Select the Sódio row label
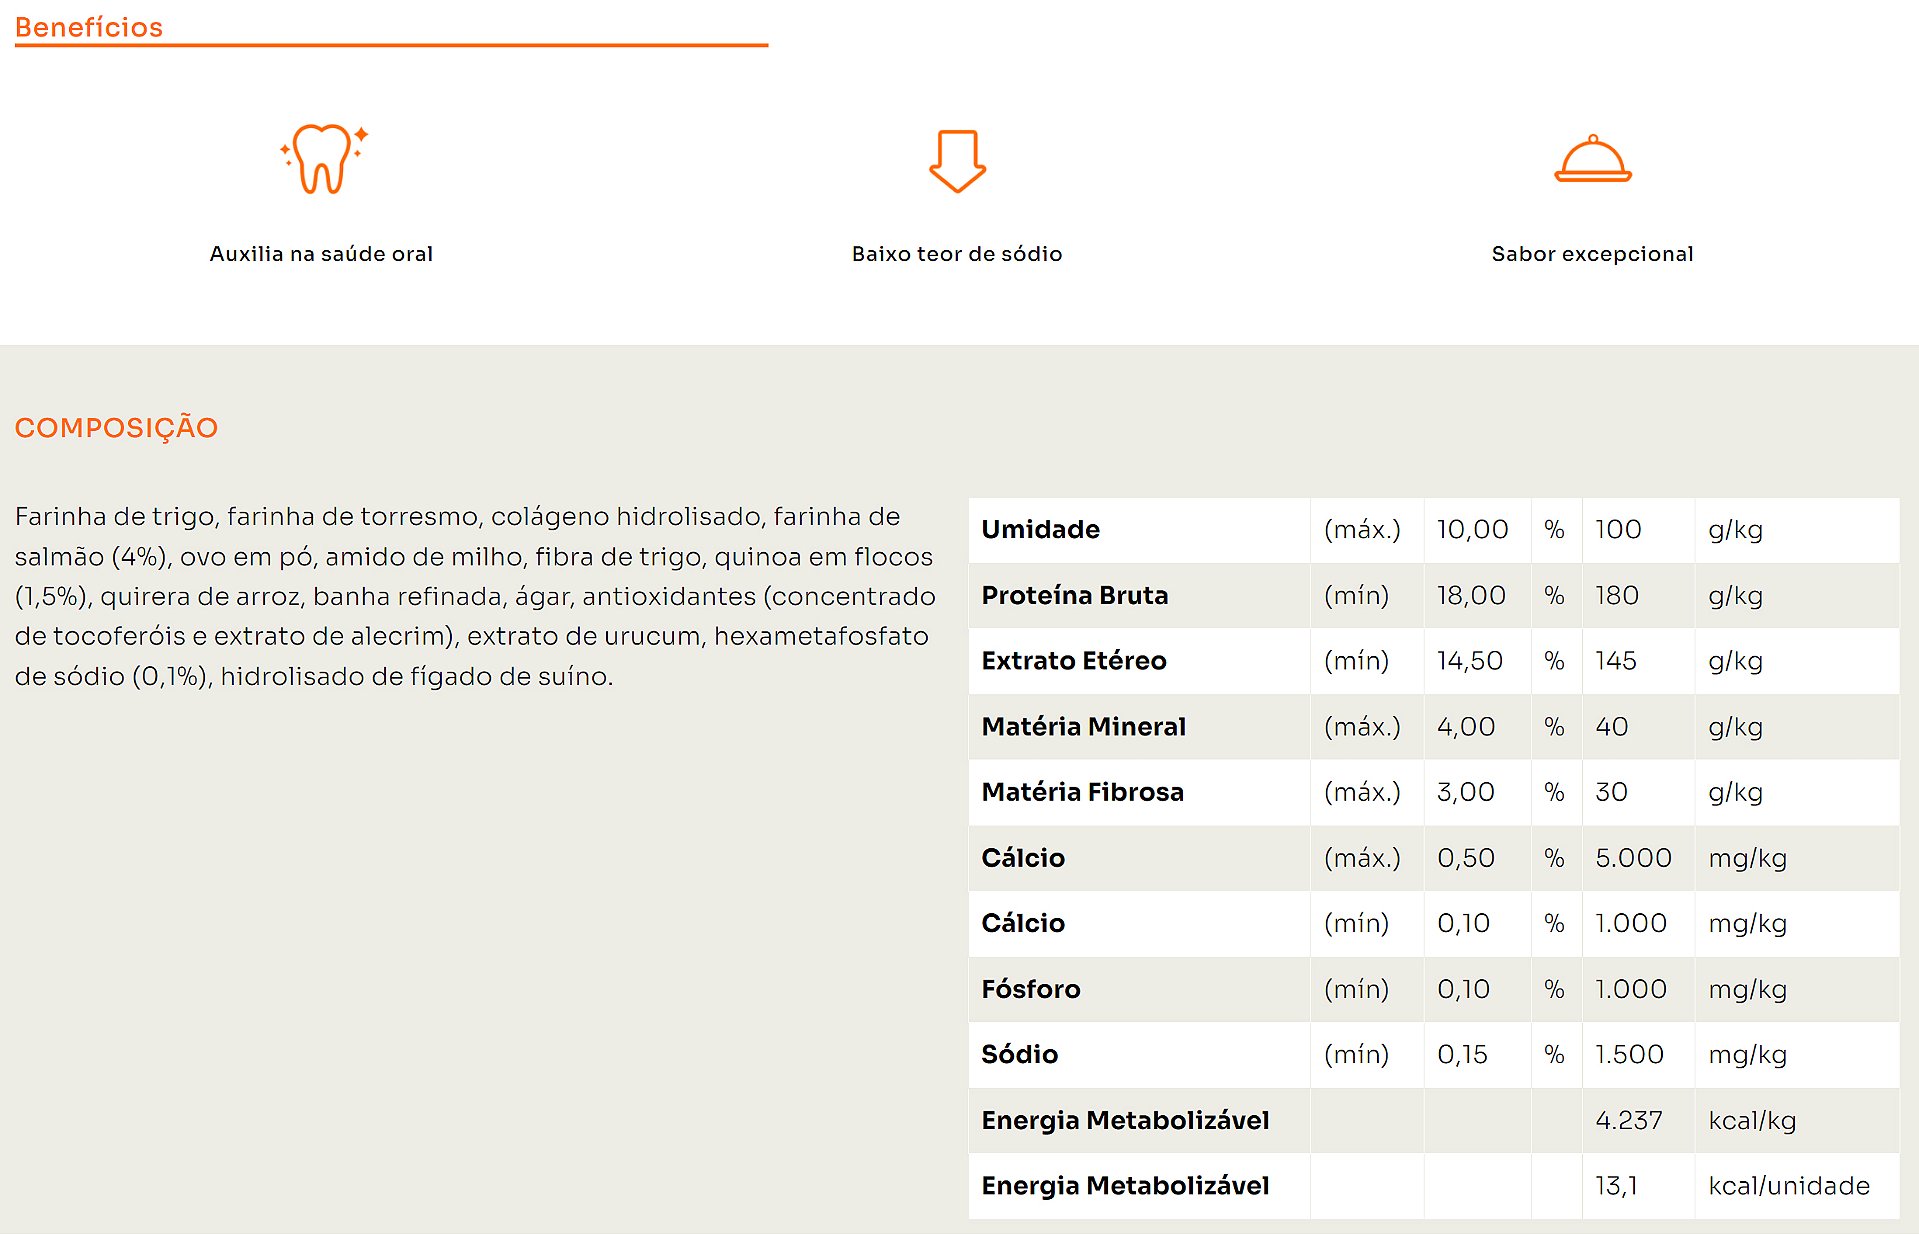1919x1234 pixels. (x=1019, y=1054)
